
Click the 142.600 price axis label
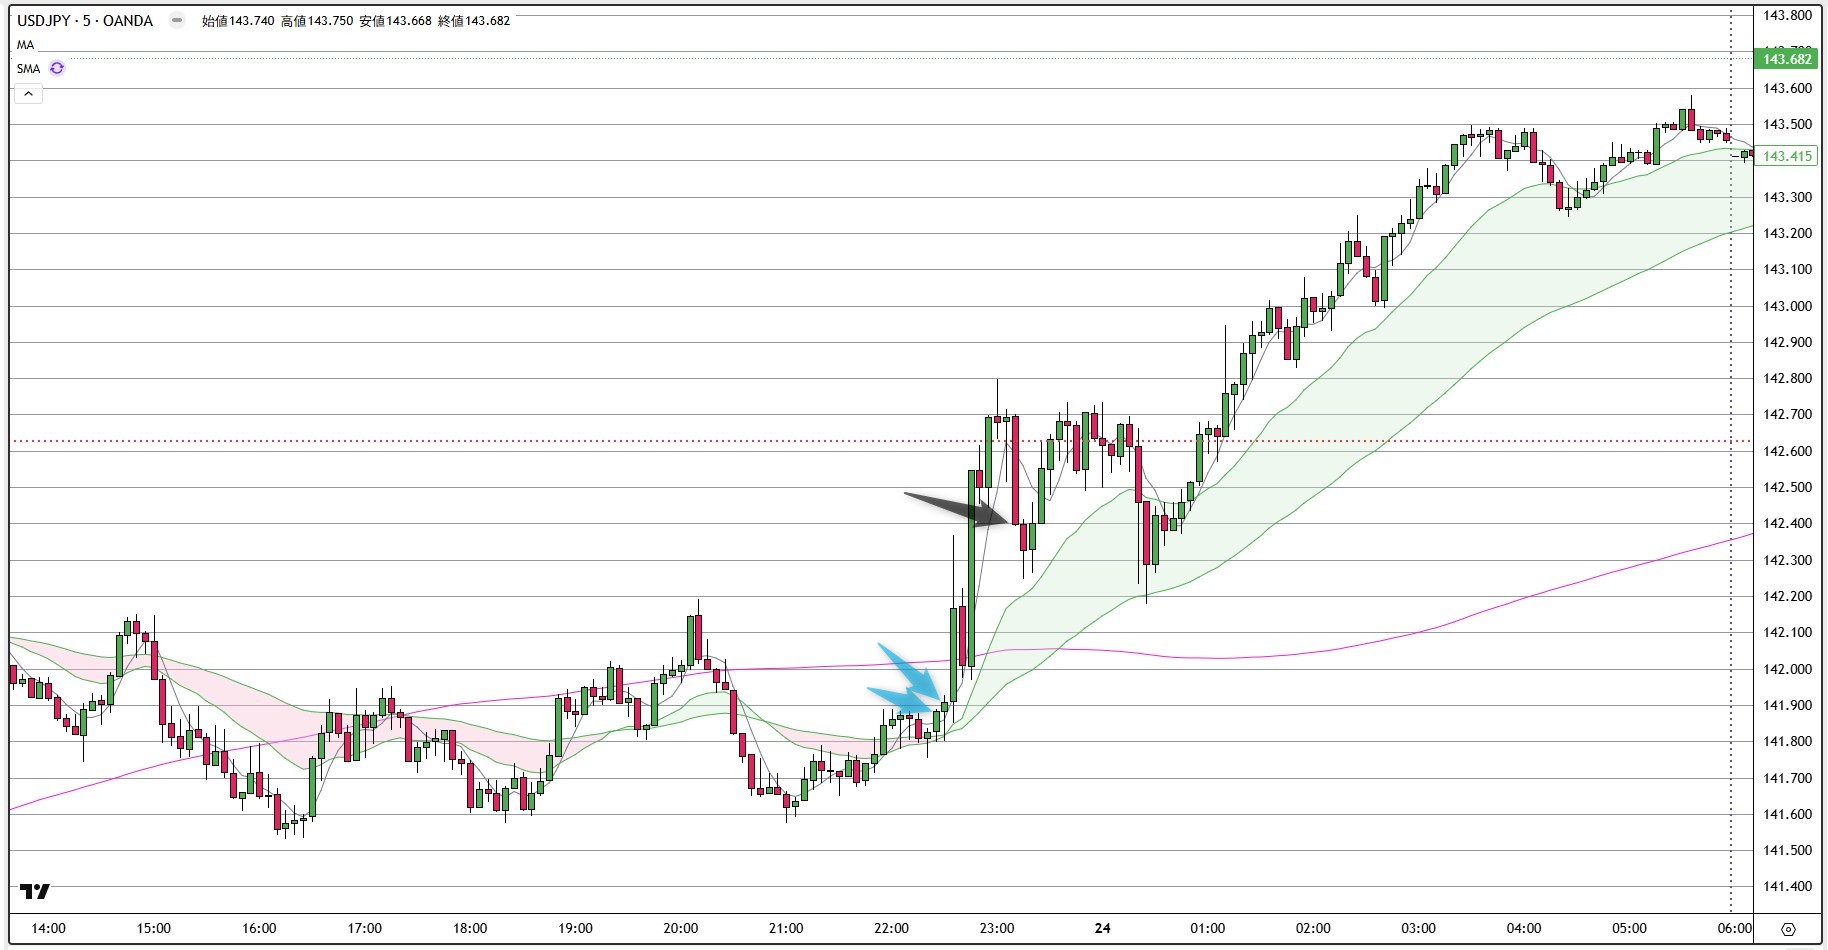coord(1787,451)
